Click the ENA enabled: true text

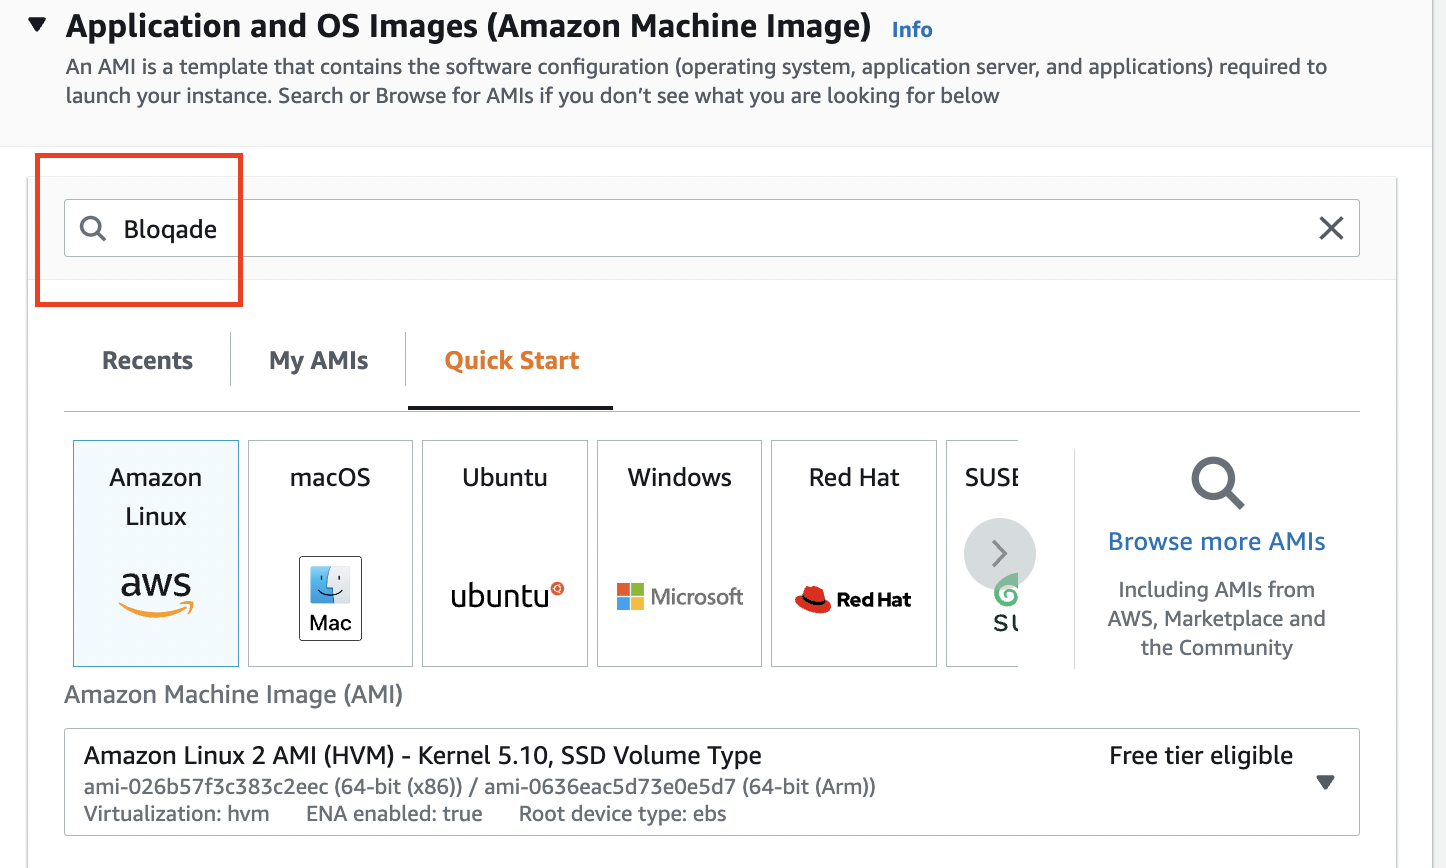click(x=394, y=814)
